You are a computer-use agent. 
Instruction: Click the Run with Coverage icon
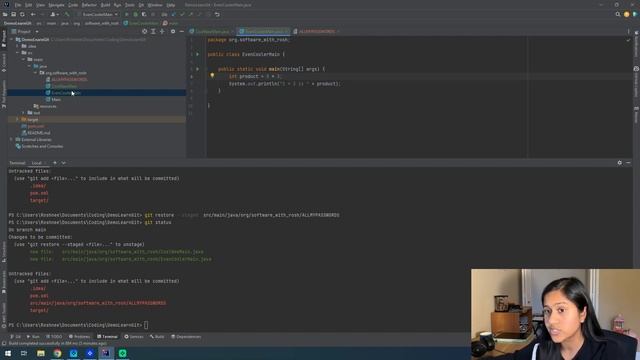pos(144,14)
